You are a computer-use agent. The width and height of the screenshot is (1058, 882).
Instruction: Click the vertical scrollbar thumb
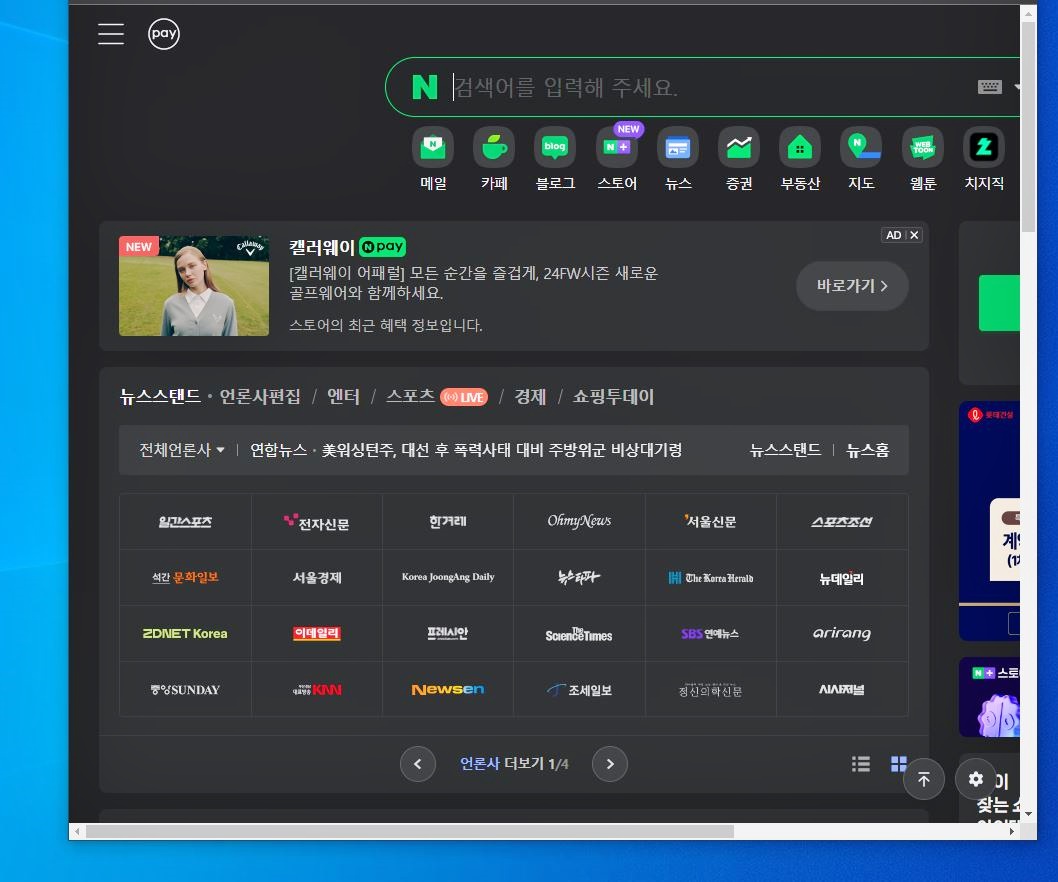(1028, 127)
